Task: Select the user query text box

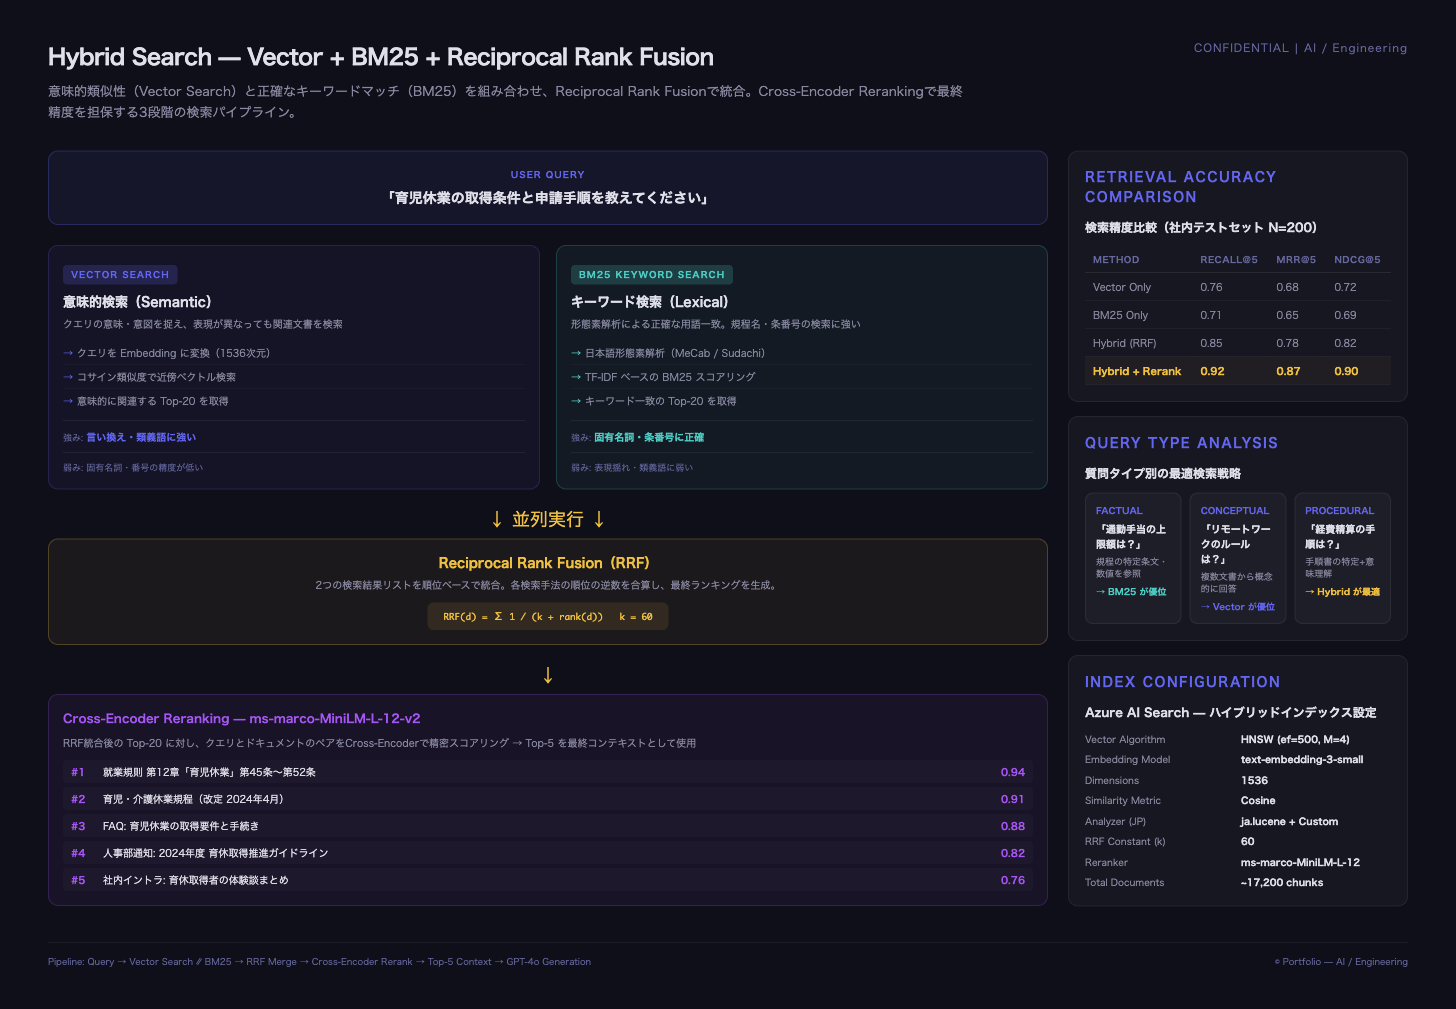Action: pos(547,188)
